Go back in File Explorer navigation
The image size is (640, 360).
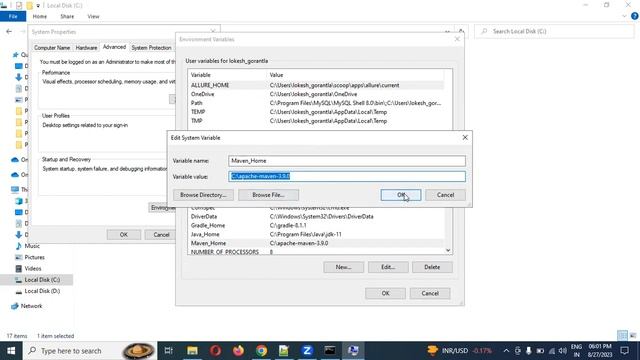[9, 31]
